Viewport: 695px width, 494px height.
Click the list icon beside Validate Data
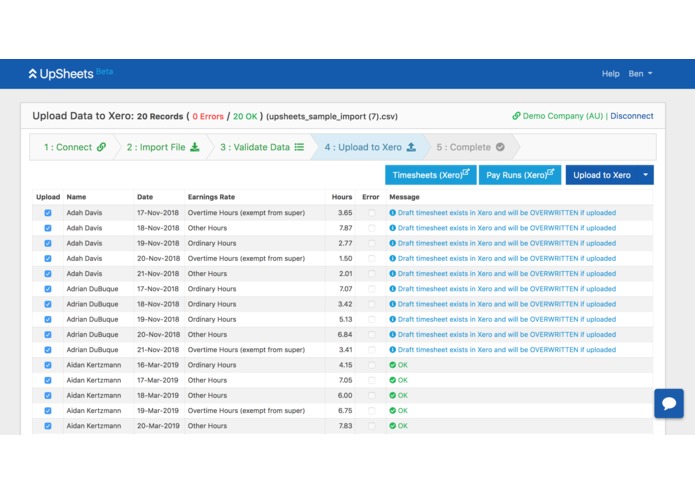pos(300,147)
